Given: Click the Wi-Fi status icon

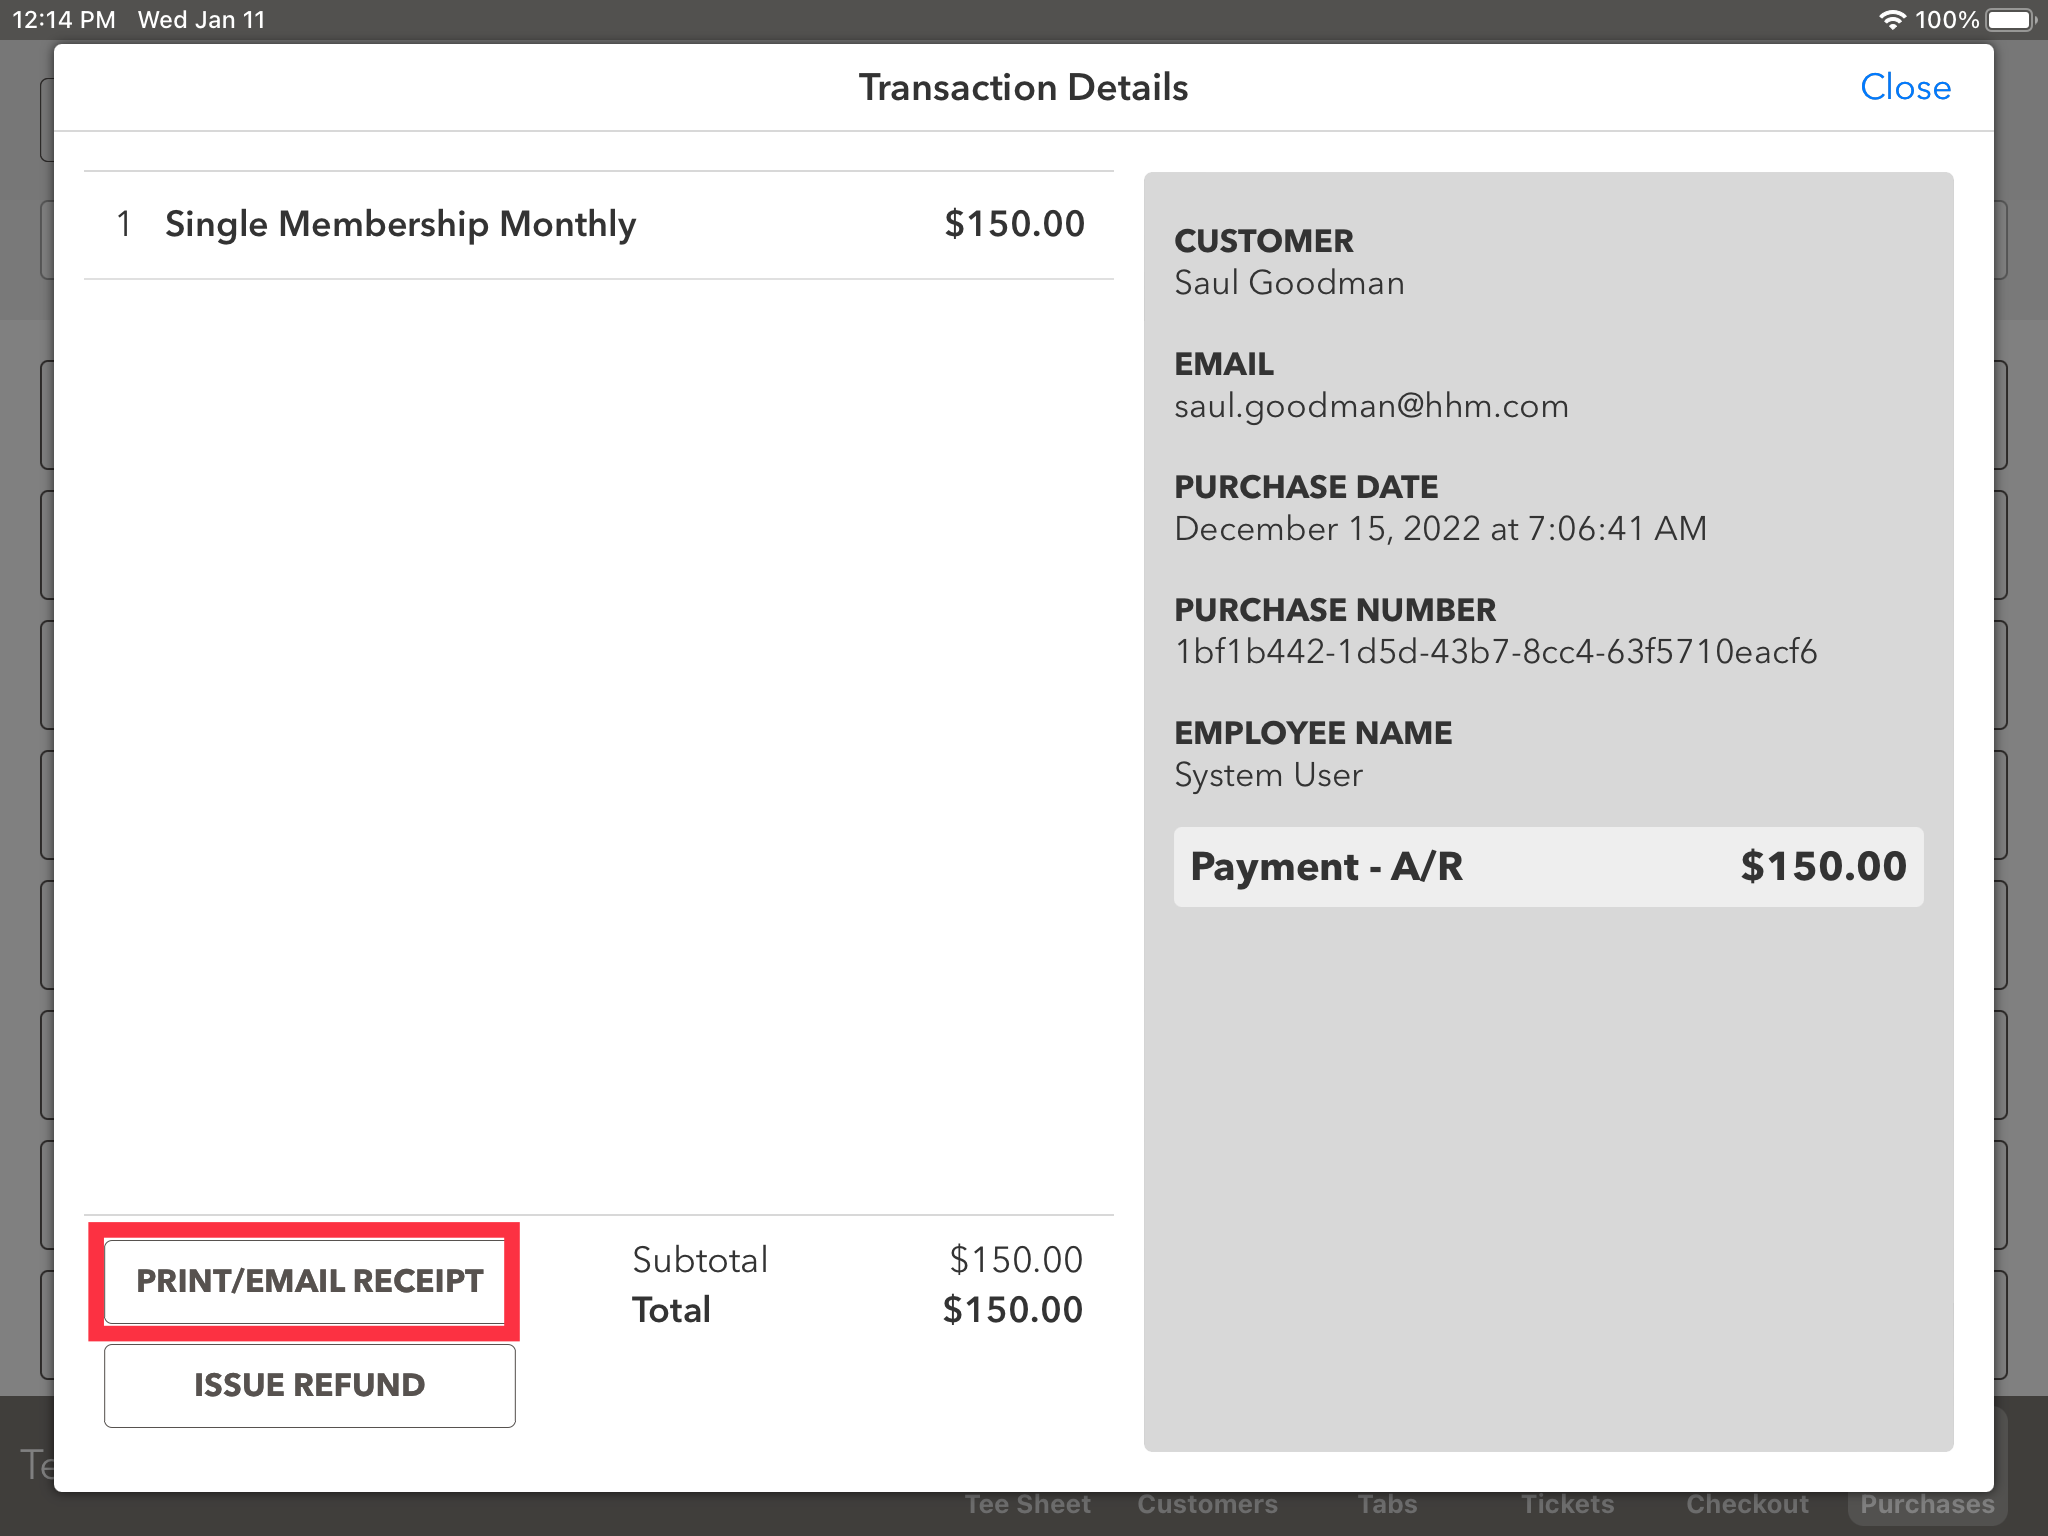Looking at the screenshot, I should [1895, 18].
